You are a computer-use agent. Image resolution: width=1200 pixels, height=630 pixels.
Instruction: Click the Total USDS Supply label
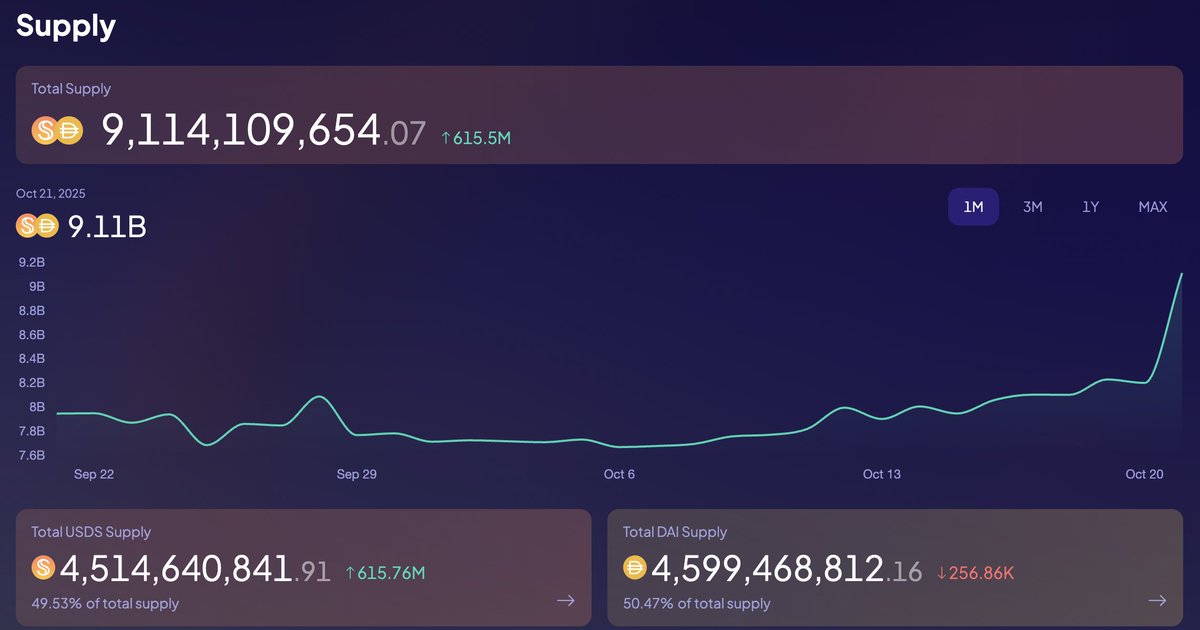point(91,532)
